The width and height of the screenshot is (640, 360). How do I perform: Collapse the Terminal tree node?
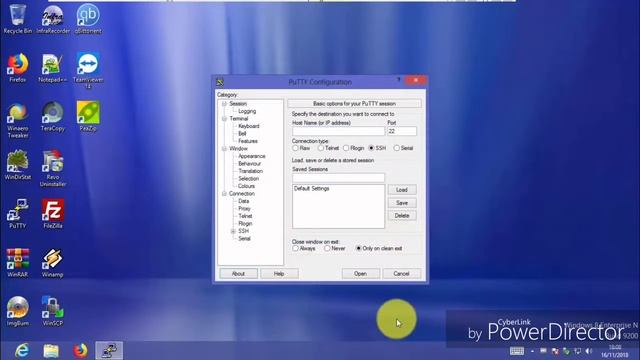click(224, 119)
